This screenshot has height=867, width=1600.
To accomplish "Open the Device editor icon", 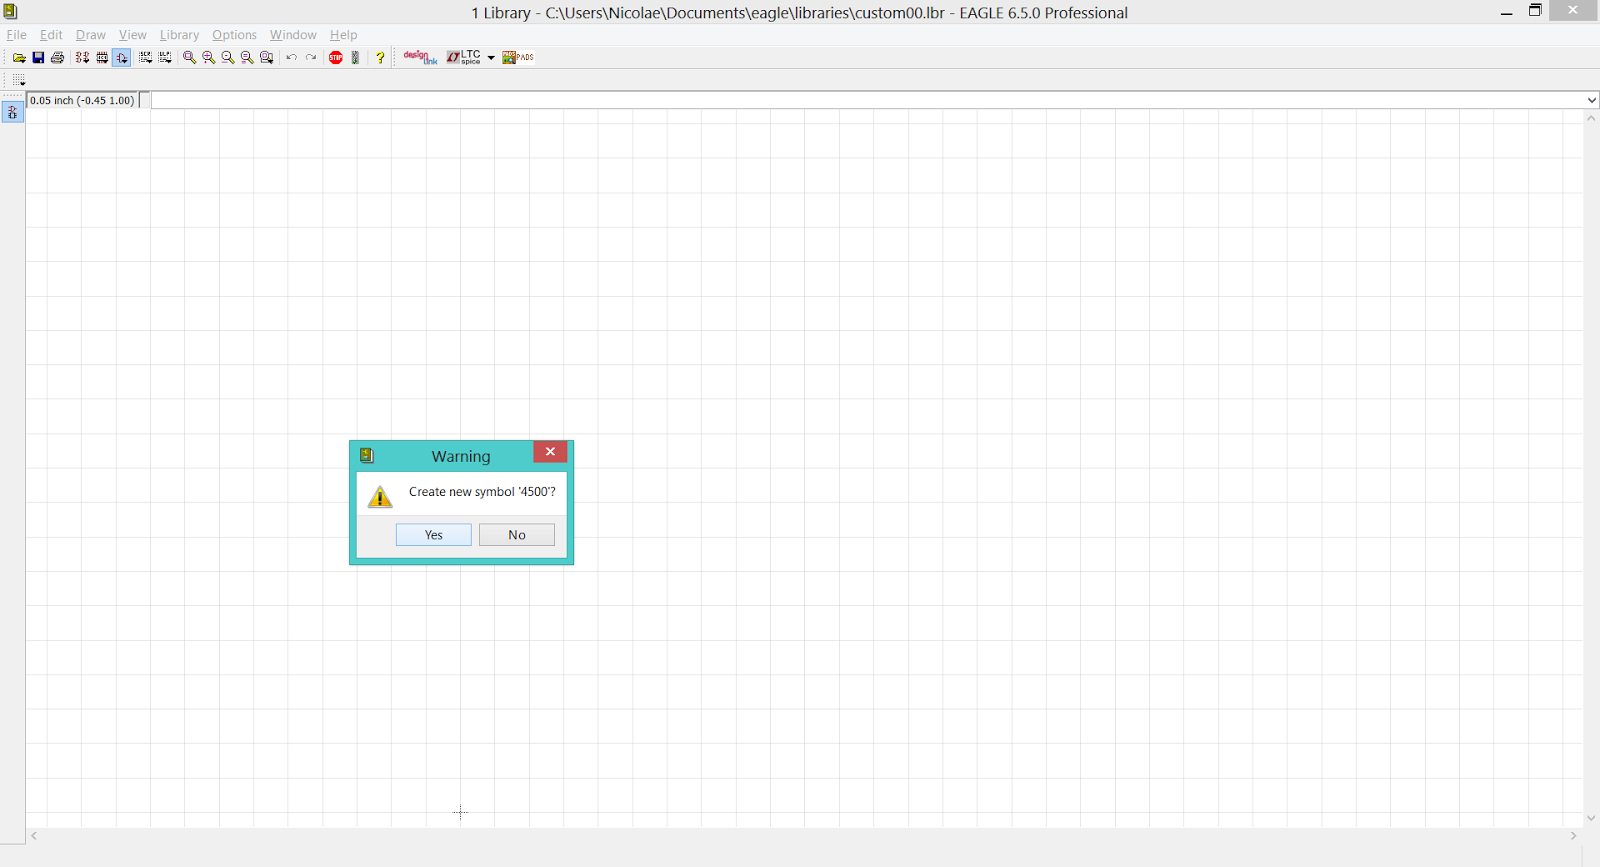I will click(x=82, y=58).
